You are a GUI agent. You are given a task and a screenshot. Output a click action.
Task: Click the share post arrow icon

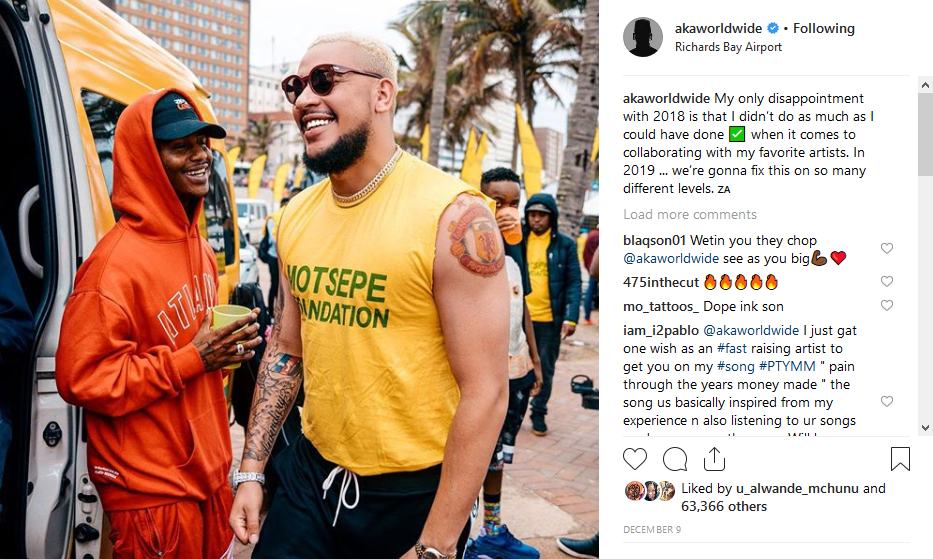[714, 458]
